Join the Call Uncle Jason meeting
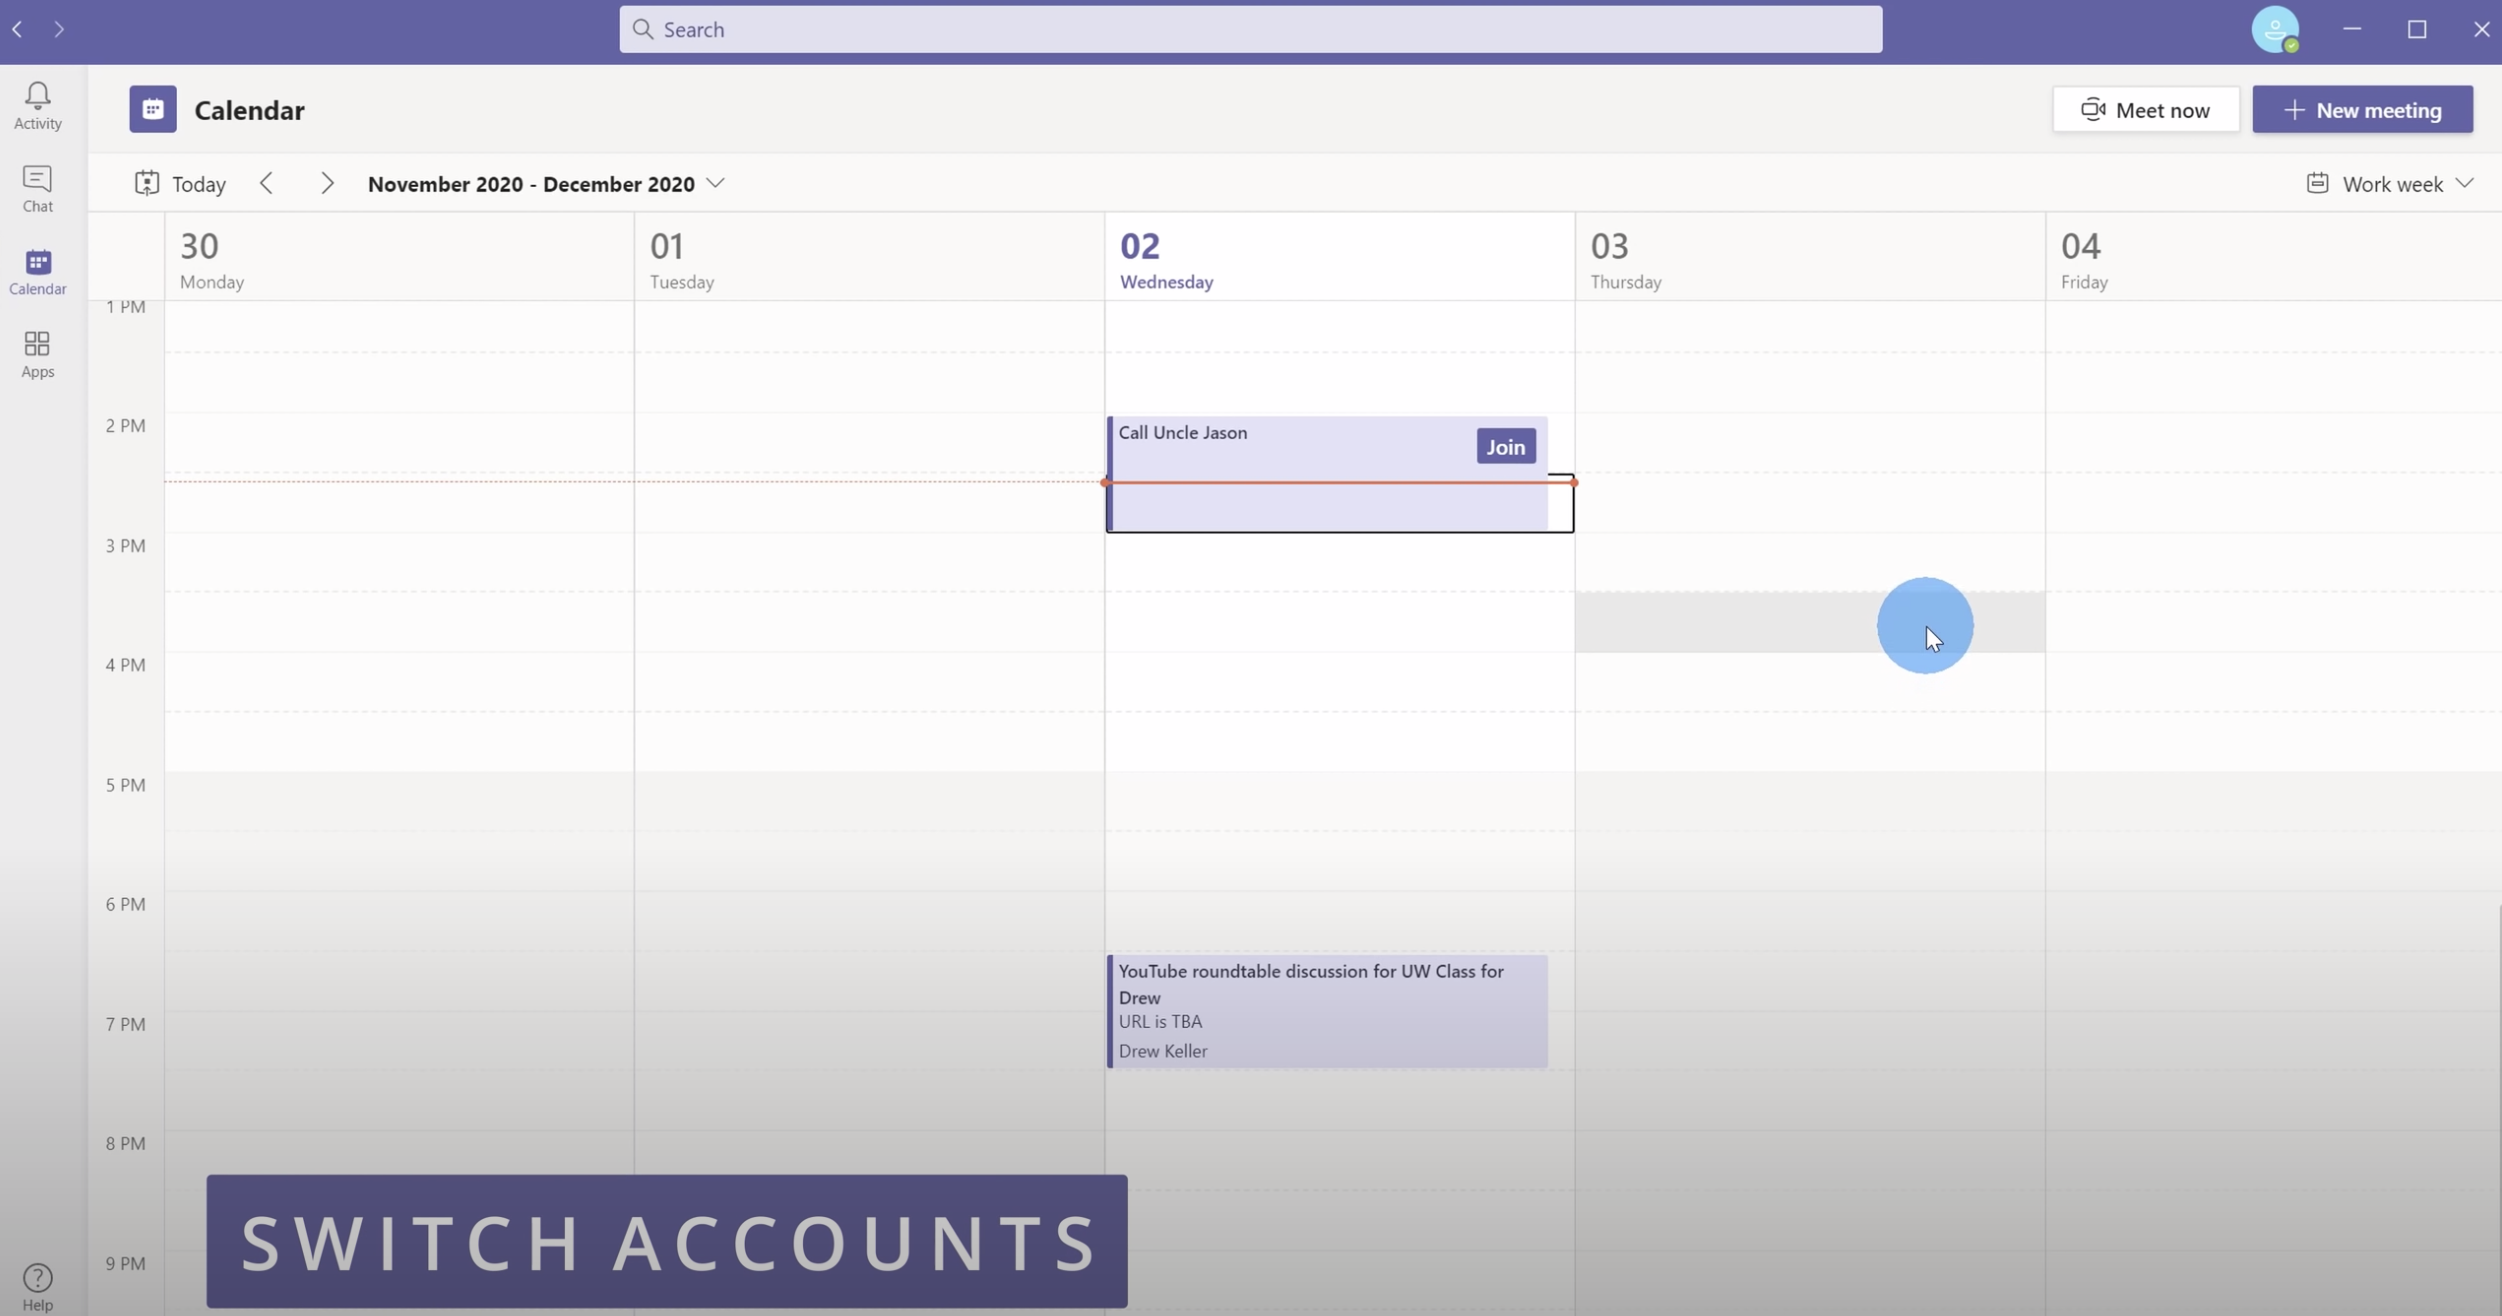The image size is (2502, 1316). [x=1504, y=446]
